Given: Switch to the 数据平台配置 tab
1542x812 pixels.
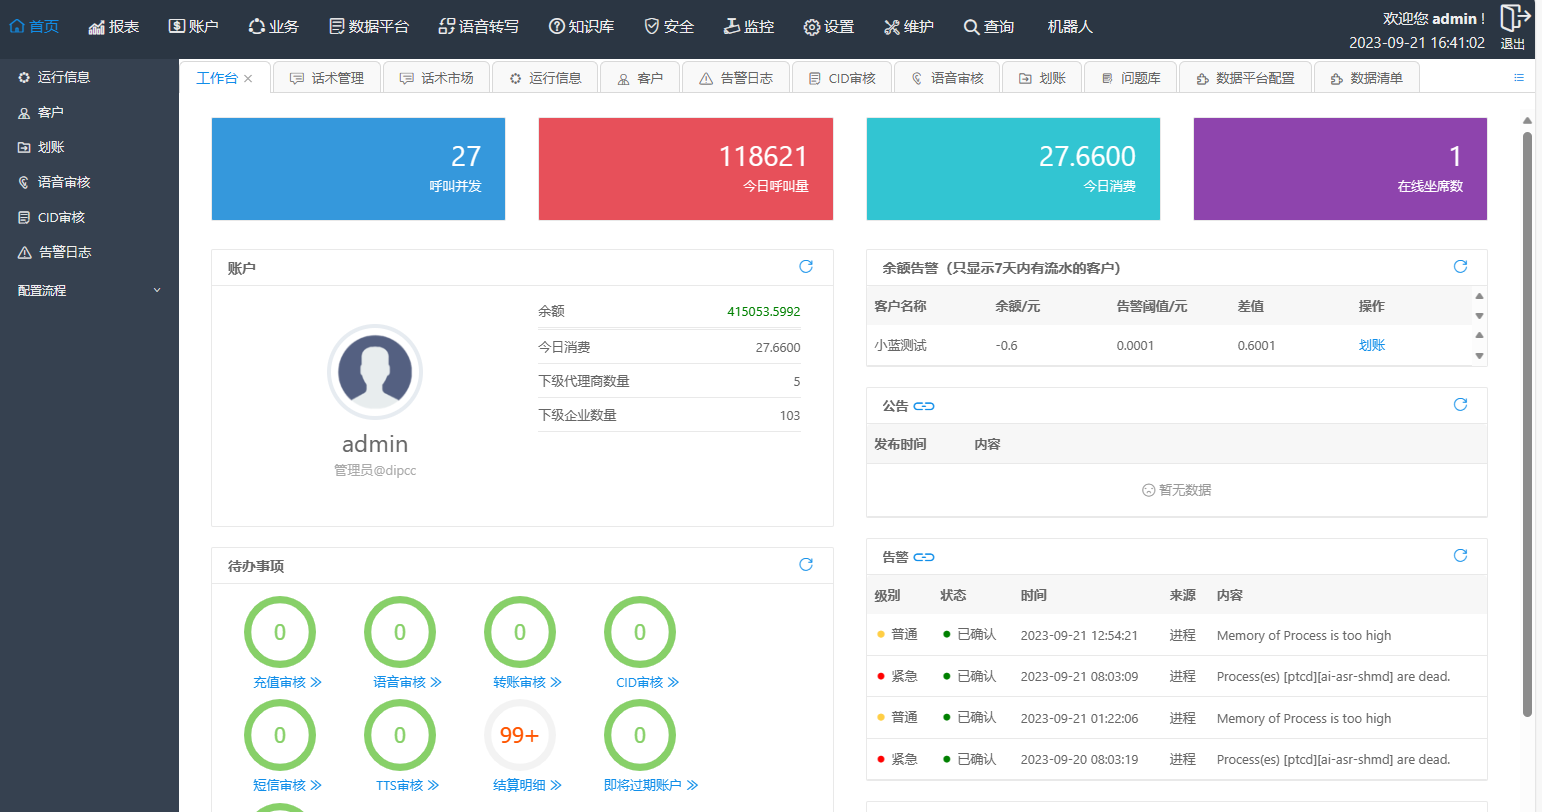Looking at the screenshot, I should pos(1245,78).
